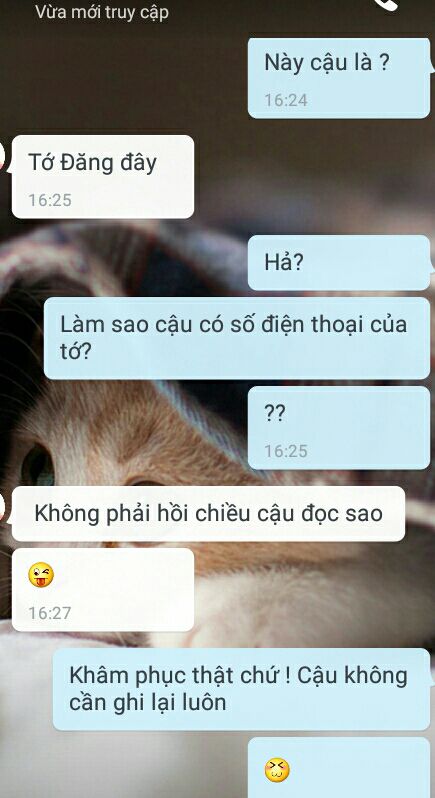Tap the white bubble containing the winking emoji
The height and width of the screenshot is (798, 435).
(103, 590)
